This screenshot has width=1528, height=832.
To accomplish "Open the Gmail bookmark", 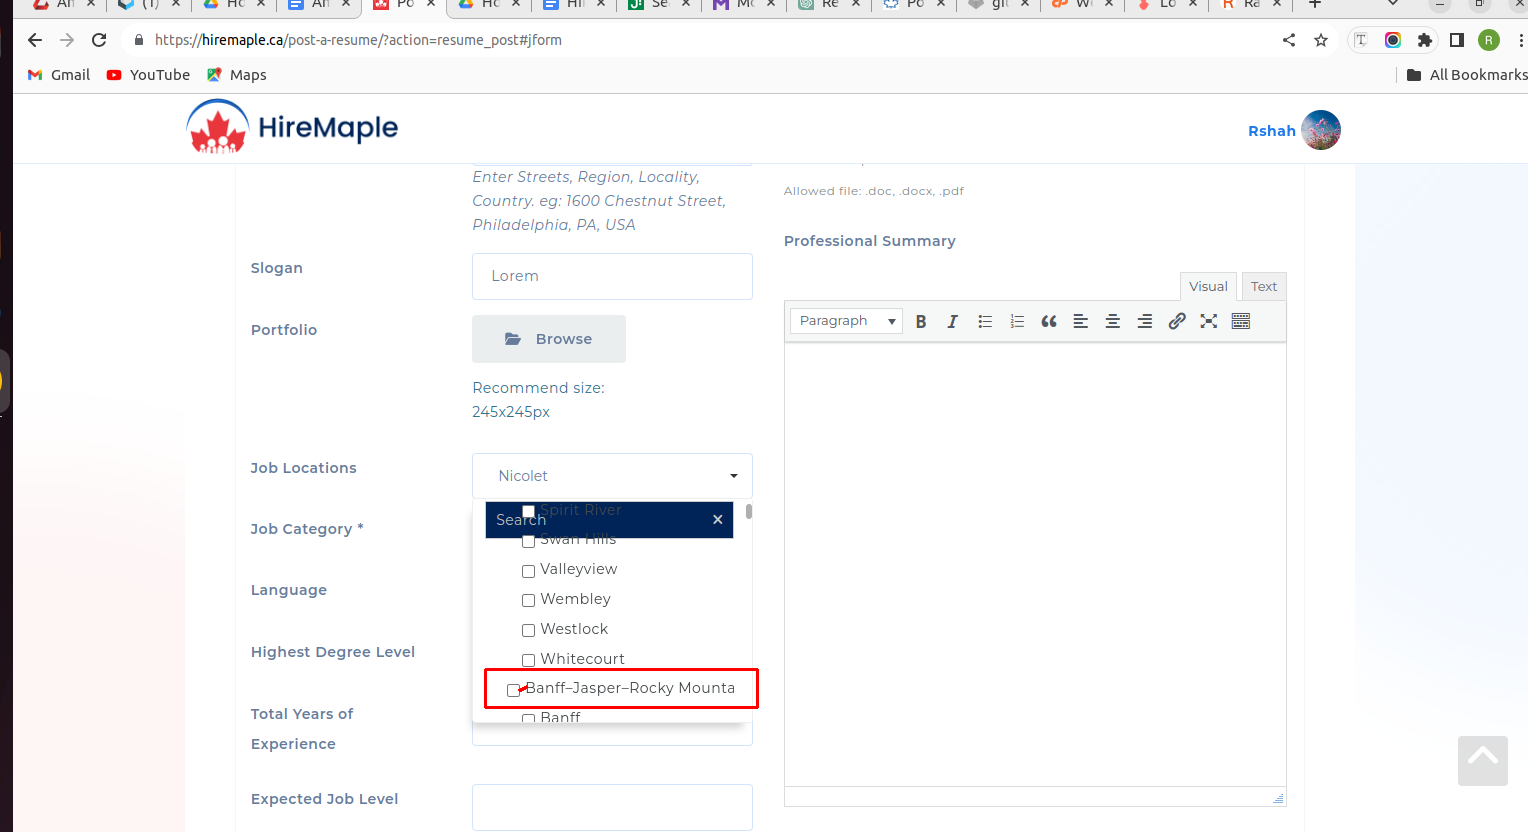I will pos(59,75).
